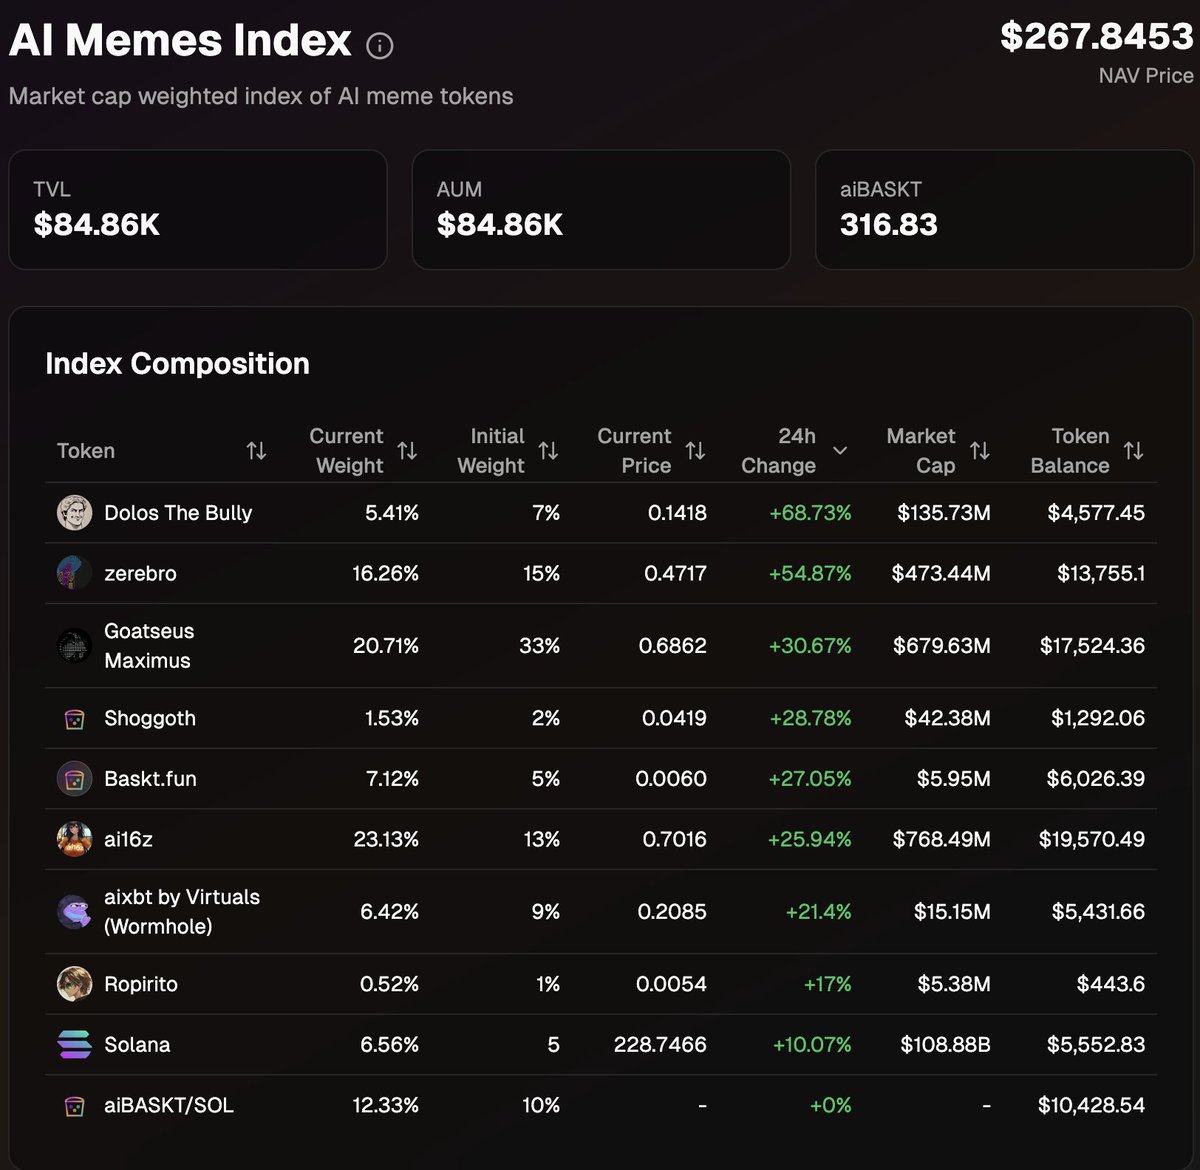Open zerebro token name
The height and width of the screenshot is (1170, 1200).
pos(140,573)
